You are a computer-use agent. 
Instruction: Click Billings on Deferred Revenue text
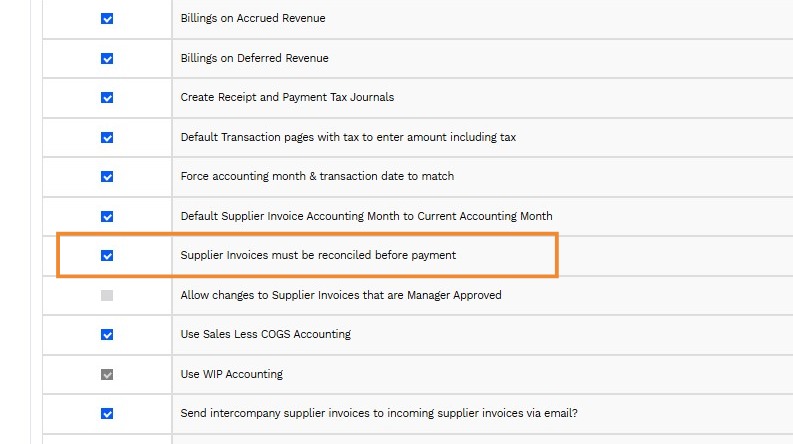[254, 58]
